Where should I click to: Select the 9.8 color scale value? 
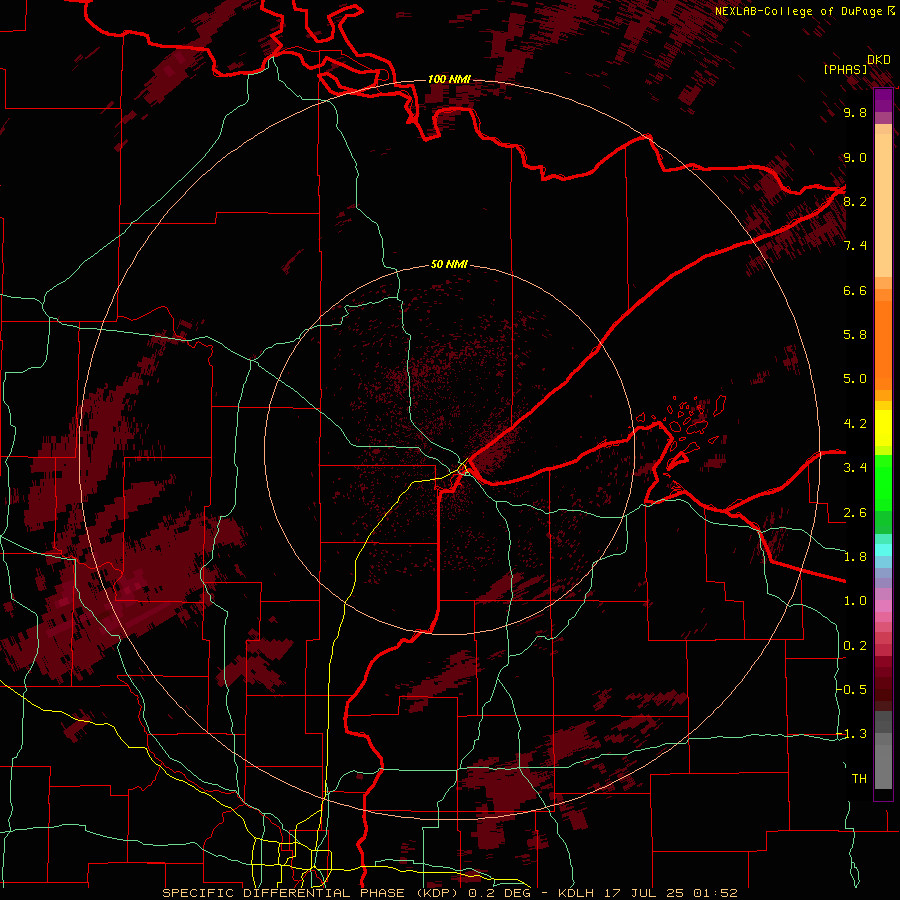[x=855, y=113]
